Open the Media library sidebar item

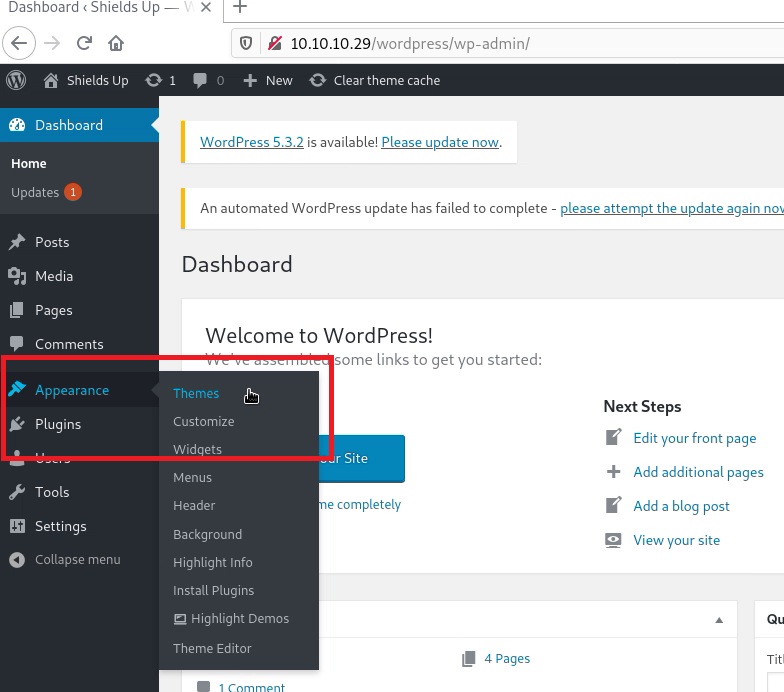tap(53, 276)
